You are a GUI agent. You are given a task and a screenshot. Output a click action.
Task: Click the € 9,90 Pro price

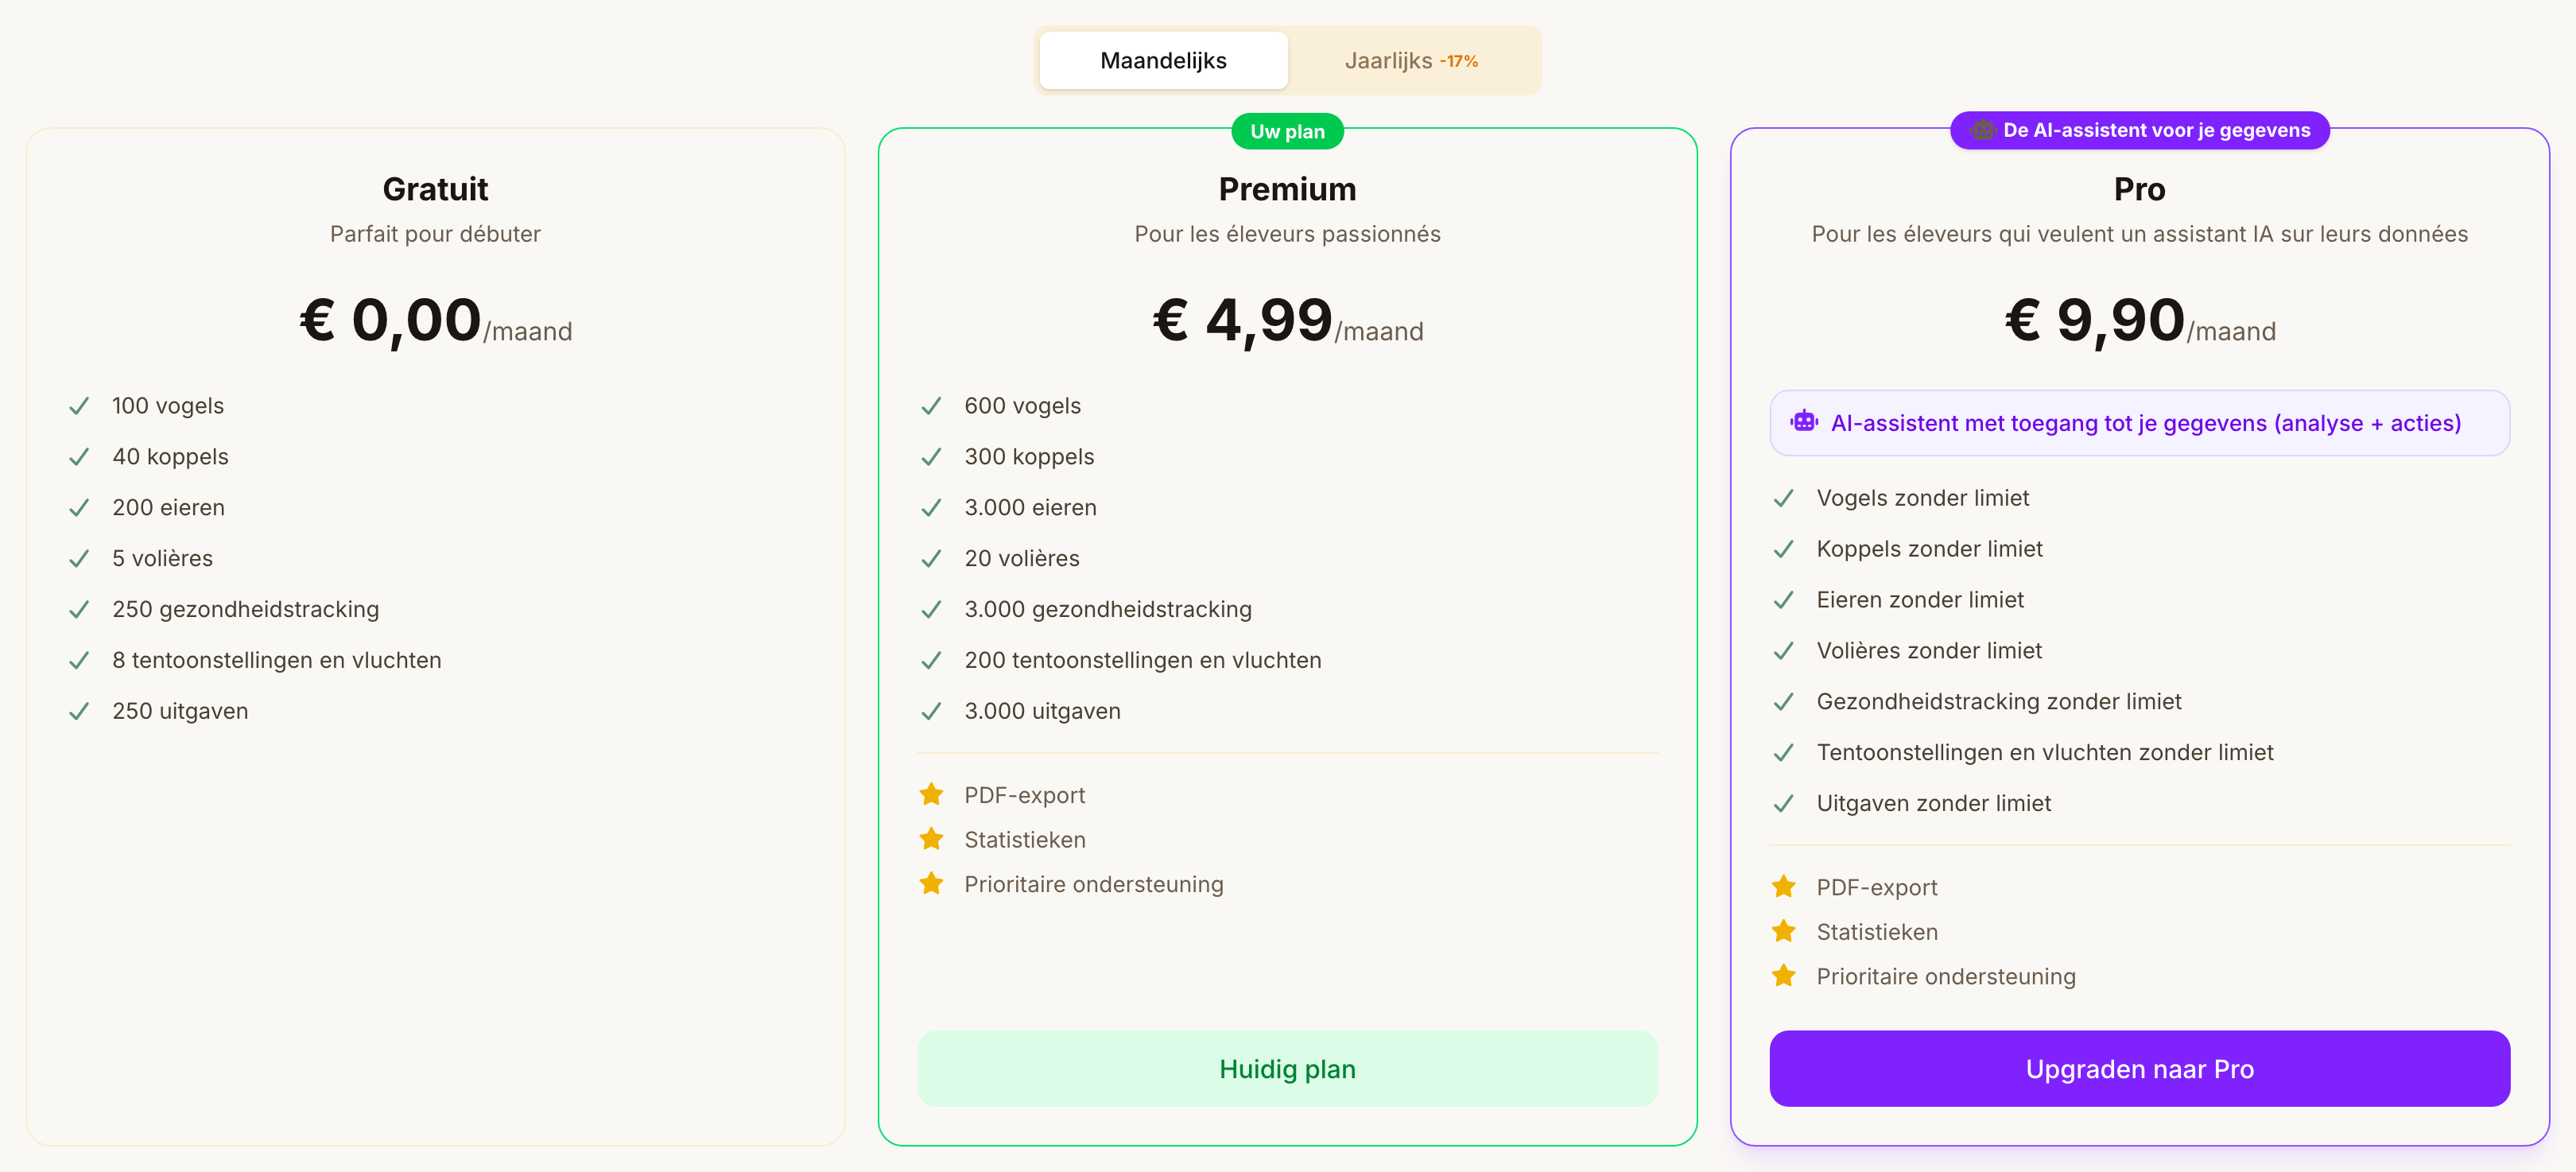point(2094,320)
